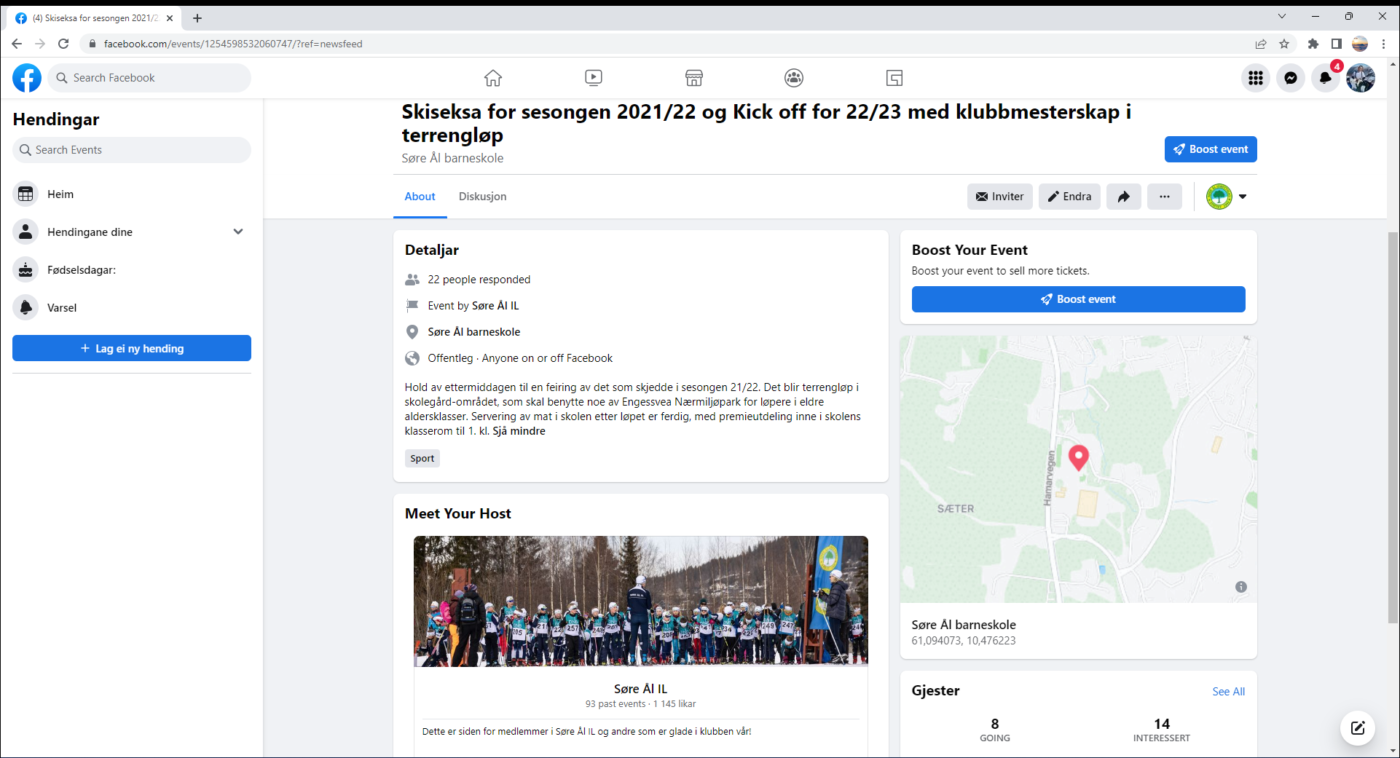Viewport: 1400px width, 758px height.
Task: Click the map info icon
Action: [1241, 587]
